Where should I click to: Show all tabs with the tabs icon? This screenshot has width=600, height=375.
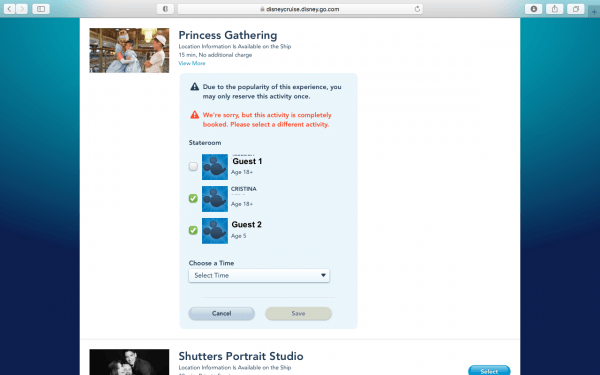coord(576,9)
